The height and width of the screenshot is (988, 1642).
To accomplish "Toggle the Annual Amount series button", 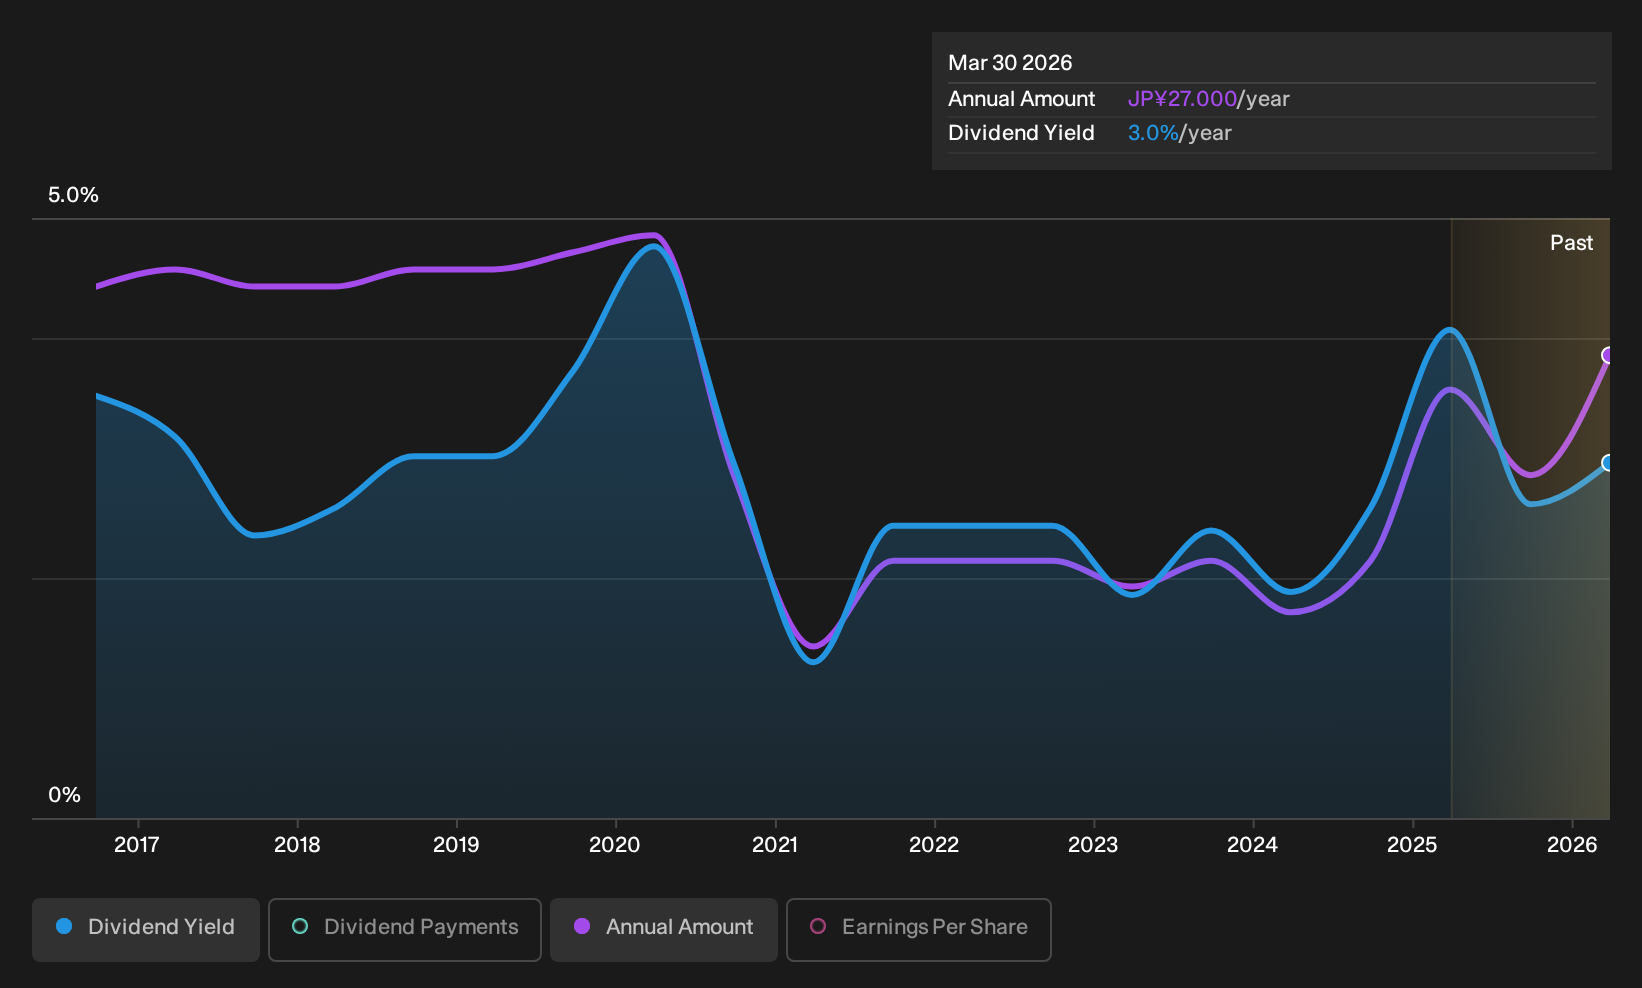I will (x=664, y=930).
